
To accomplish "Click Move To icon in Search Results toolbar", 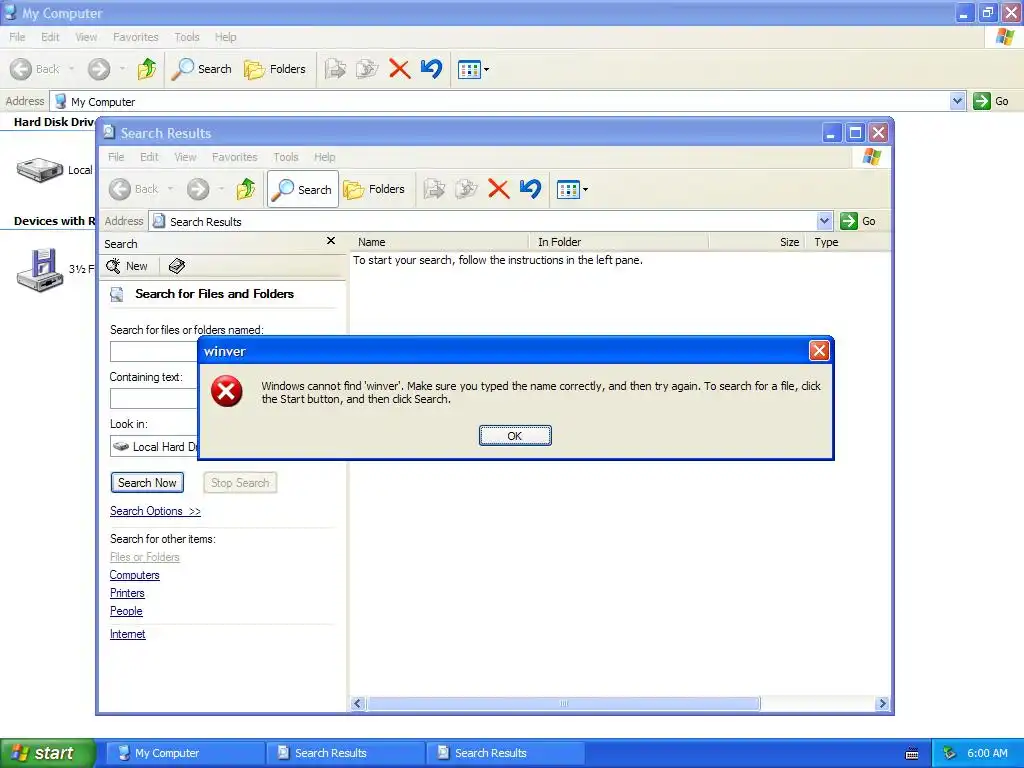I will pyautogui.click(x=434, y=189).
